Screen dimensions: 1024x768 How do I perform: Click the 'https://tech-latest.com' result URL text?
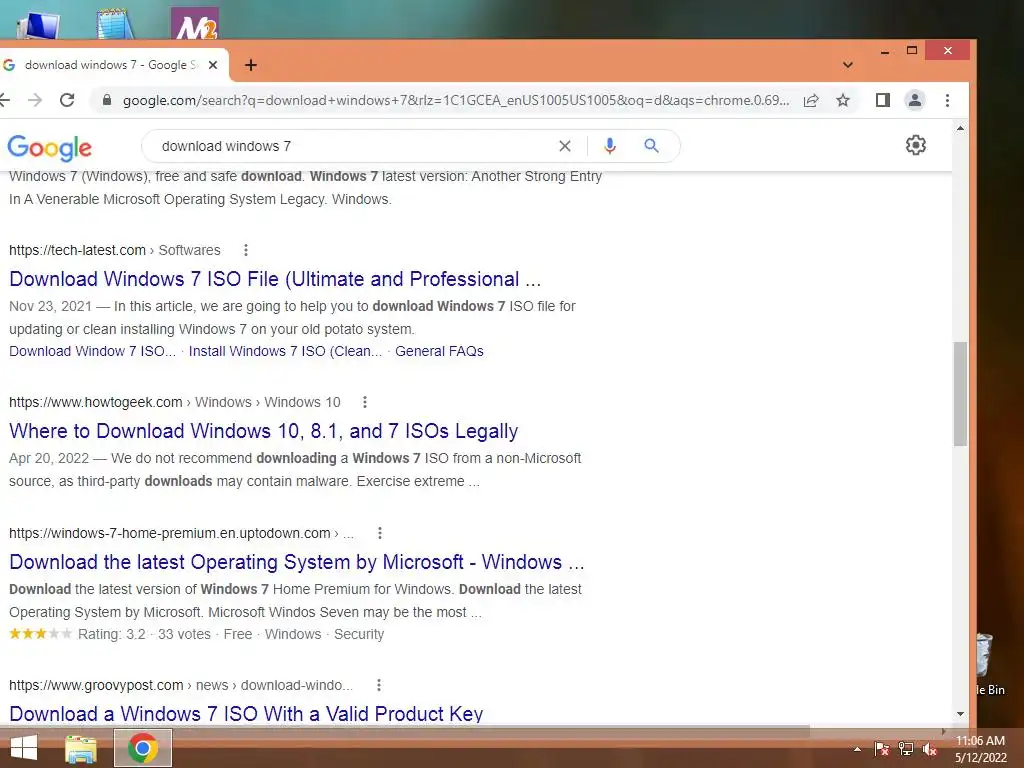coord(77,250)
